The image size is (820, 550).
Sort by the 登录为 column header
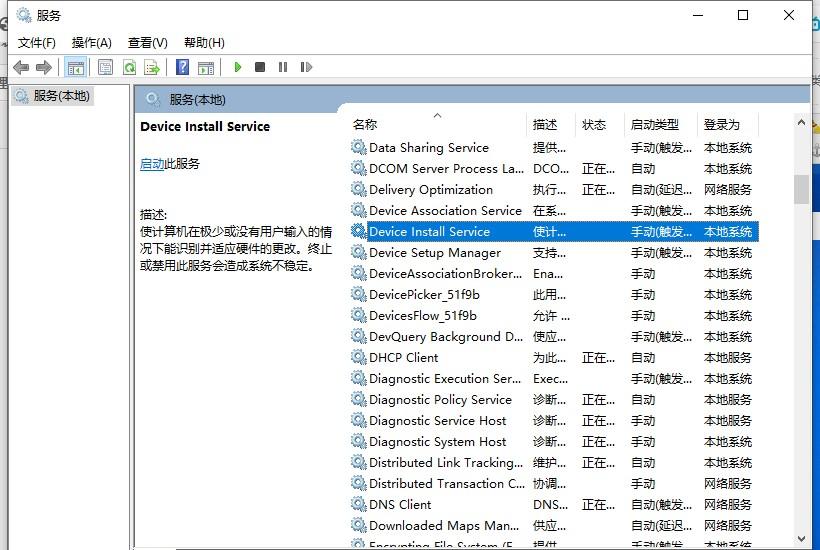tap(727, 124)
